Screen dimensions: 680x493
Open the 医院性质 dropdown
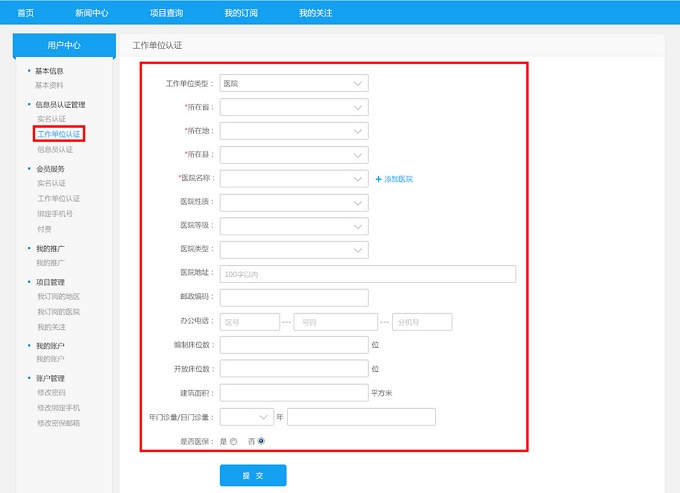293,202
